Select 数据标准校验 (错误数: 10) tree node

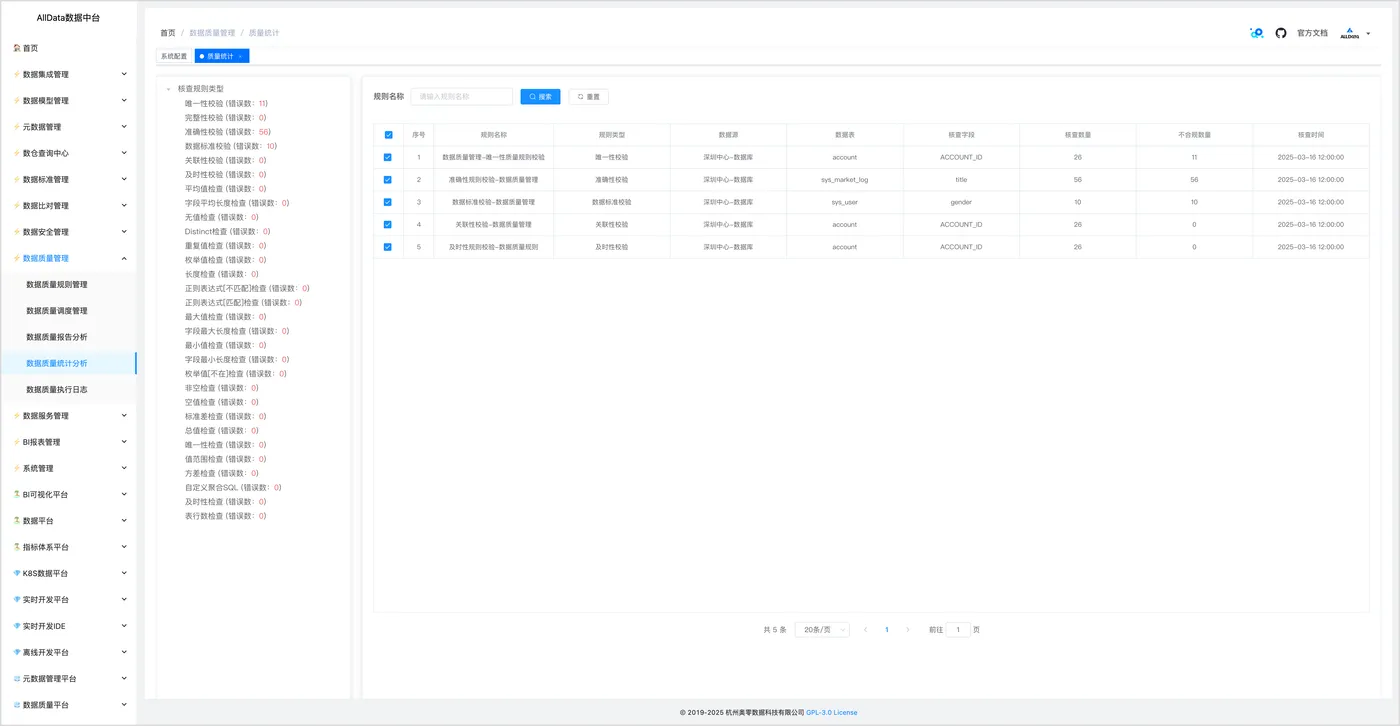pyautogui.click(x=231, y=146)
